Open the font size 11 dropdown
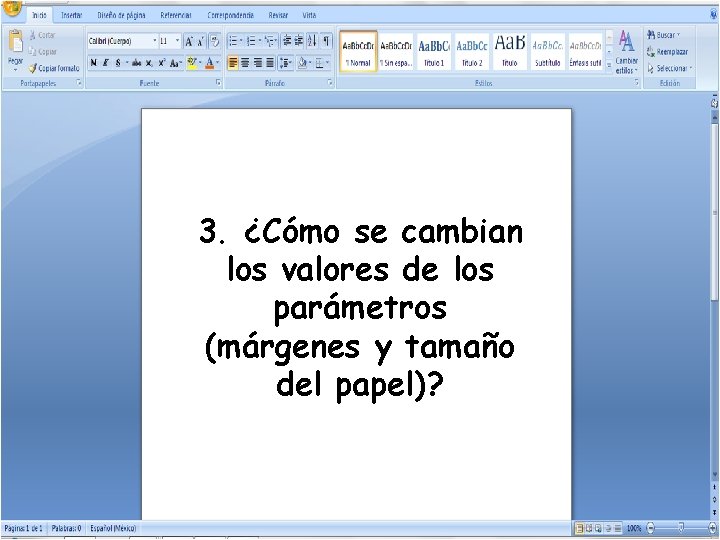 coord(178,41)
